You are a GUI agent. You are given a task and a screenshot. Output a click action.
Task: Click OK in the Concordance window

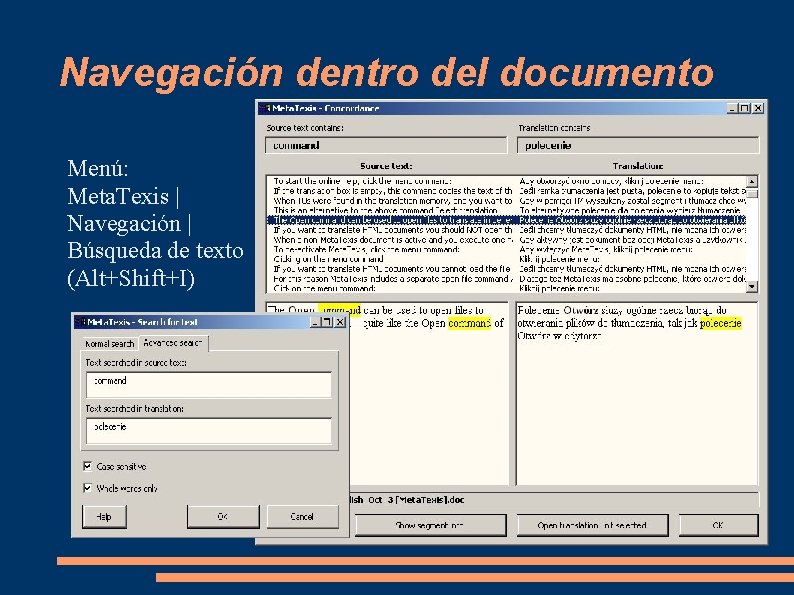[x=718, y=526]
